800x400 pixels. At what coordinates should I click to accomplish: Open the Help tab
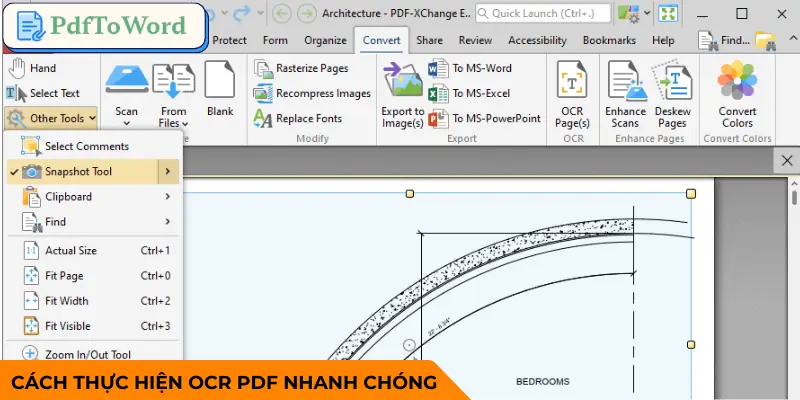coord(663,40)
